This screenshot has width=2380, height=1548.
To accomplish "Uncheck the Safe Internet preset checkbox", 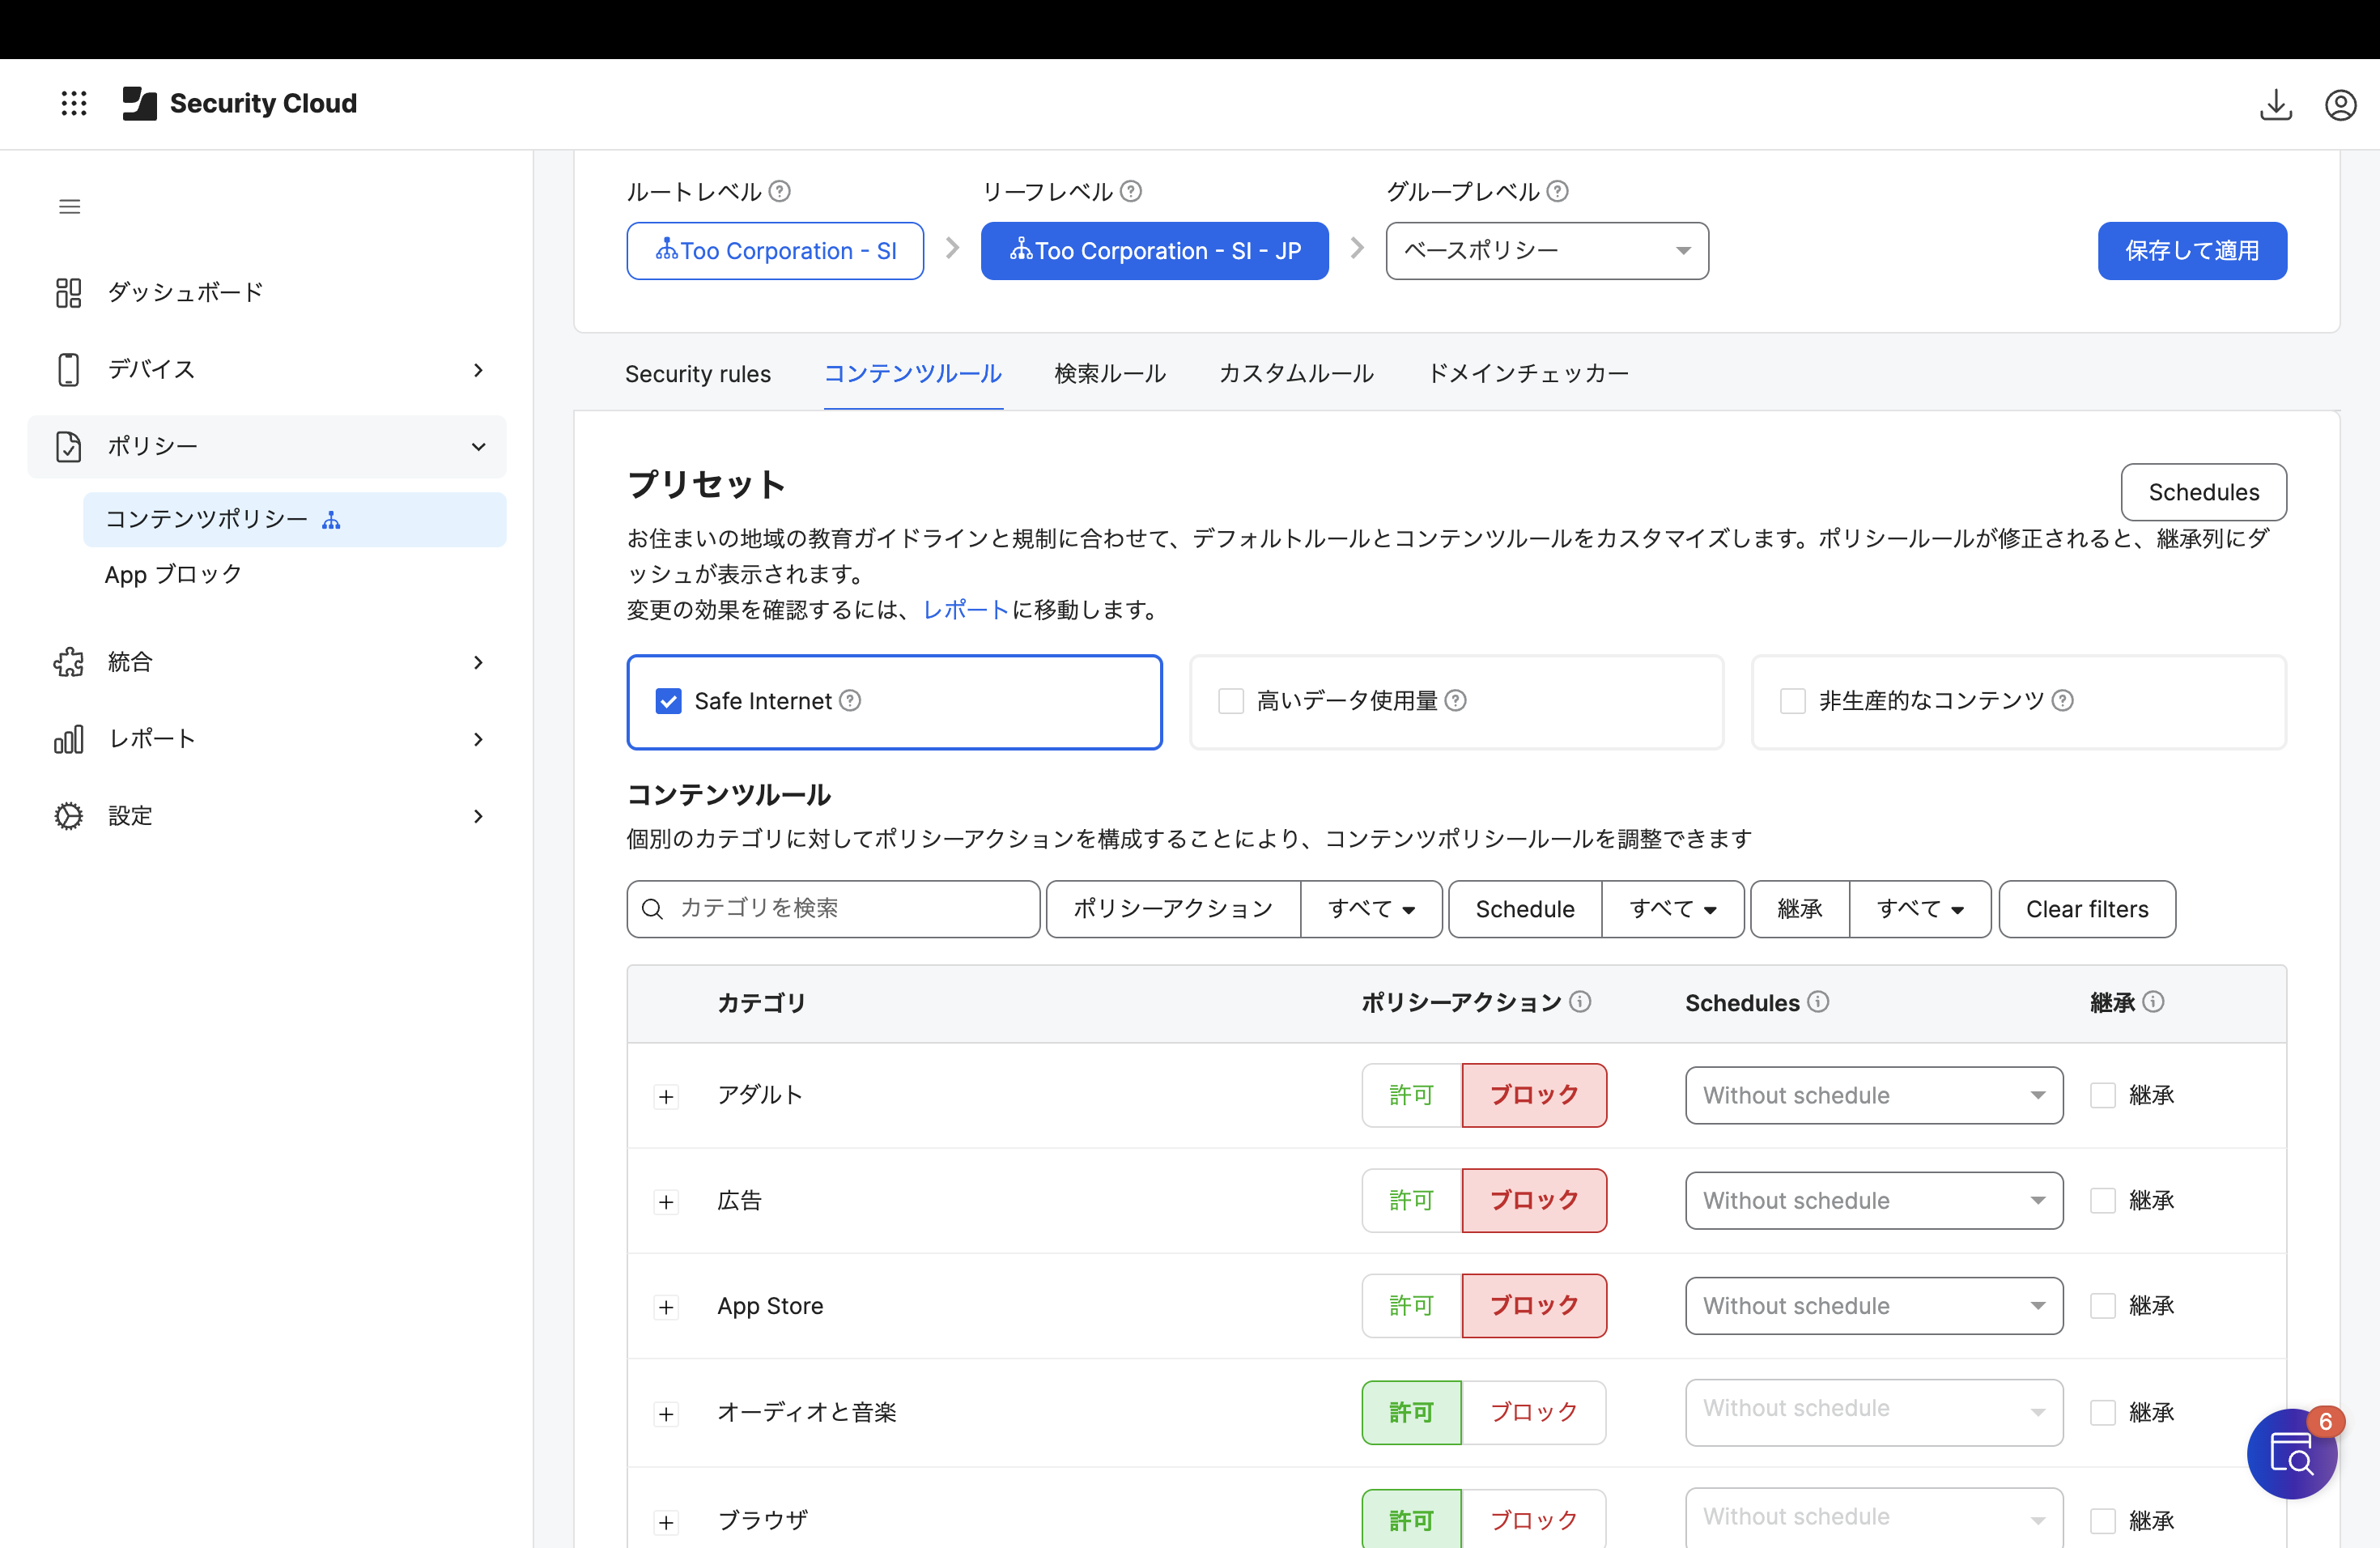I will [668, 701].
